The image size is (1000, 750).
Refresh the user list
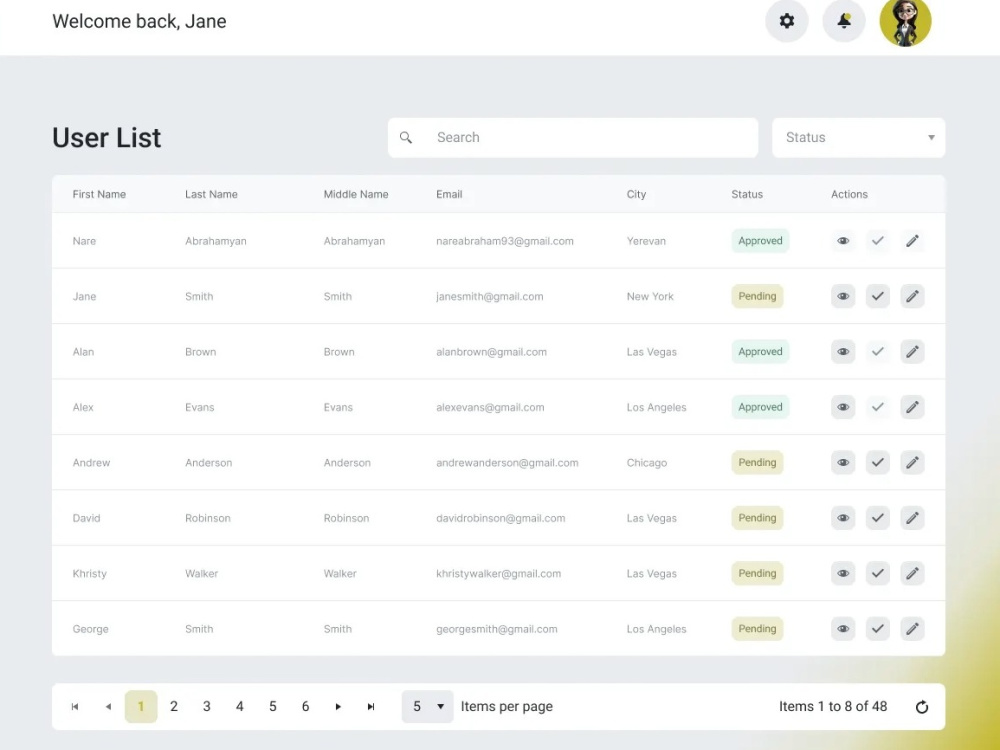[x=922, y=707]
